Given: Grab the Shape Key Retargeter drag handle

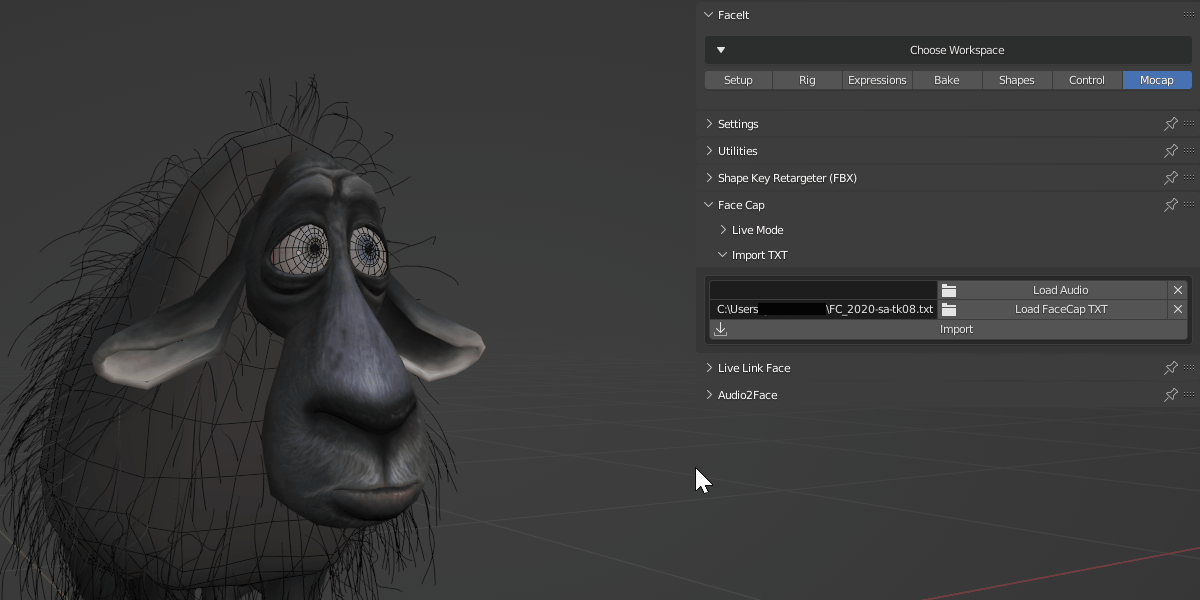Looking at the screenshot, I should 1188,178.
